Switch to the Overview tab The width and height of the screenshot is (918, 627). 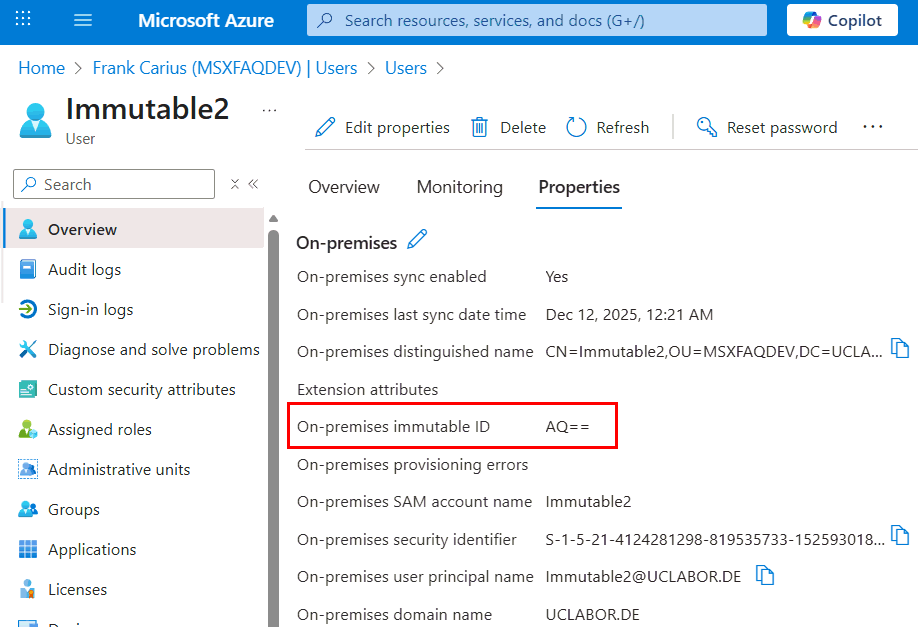(344, 187)
